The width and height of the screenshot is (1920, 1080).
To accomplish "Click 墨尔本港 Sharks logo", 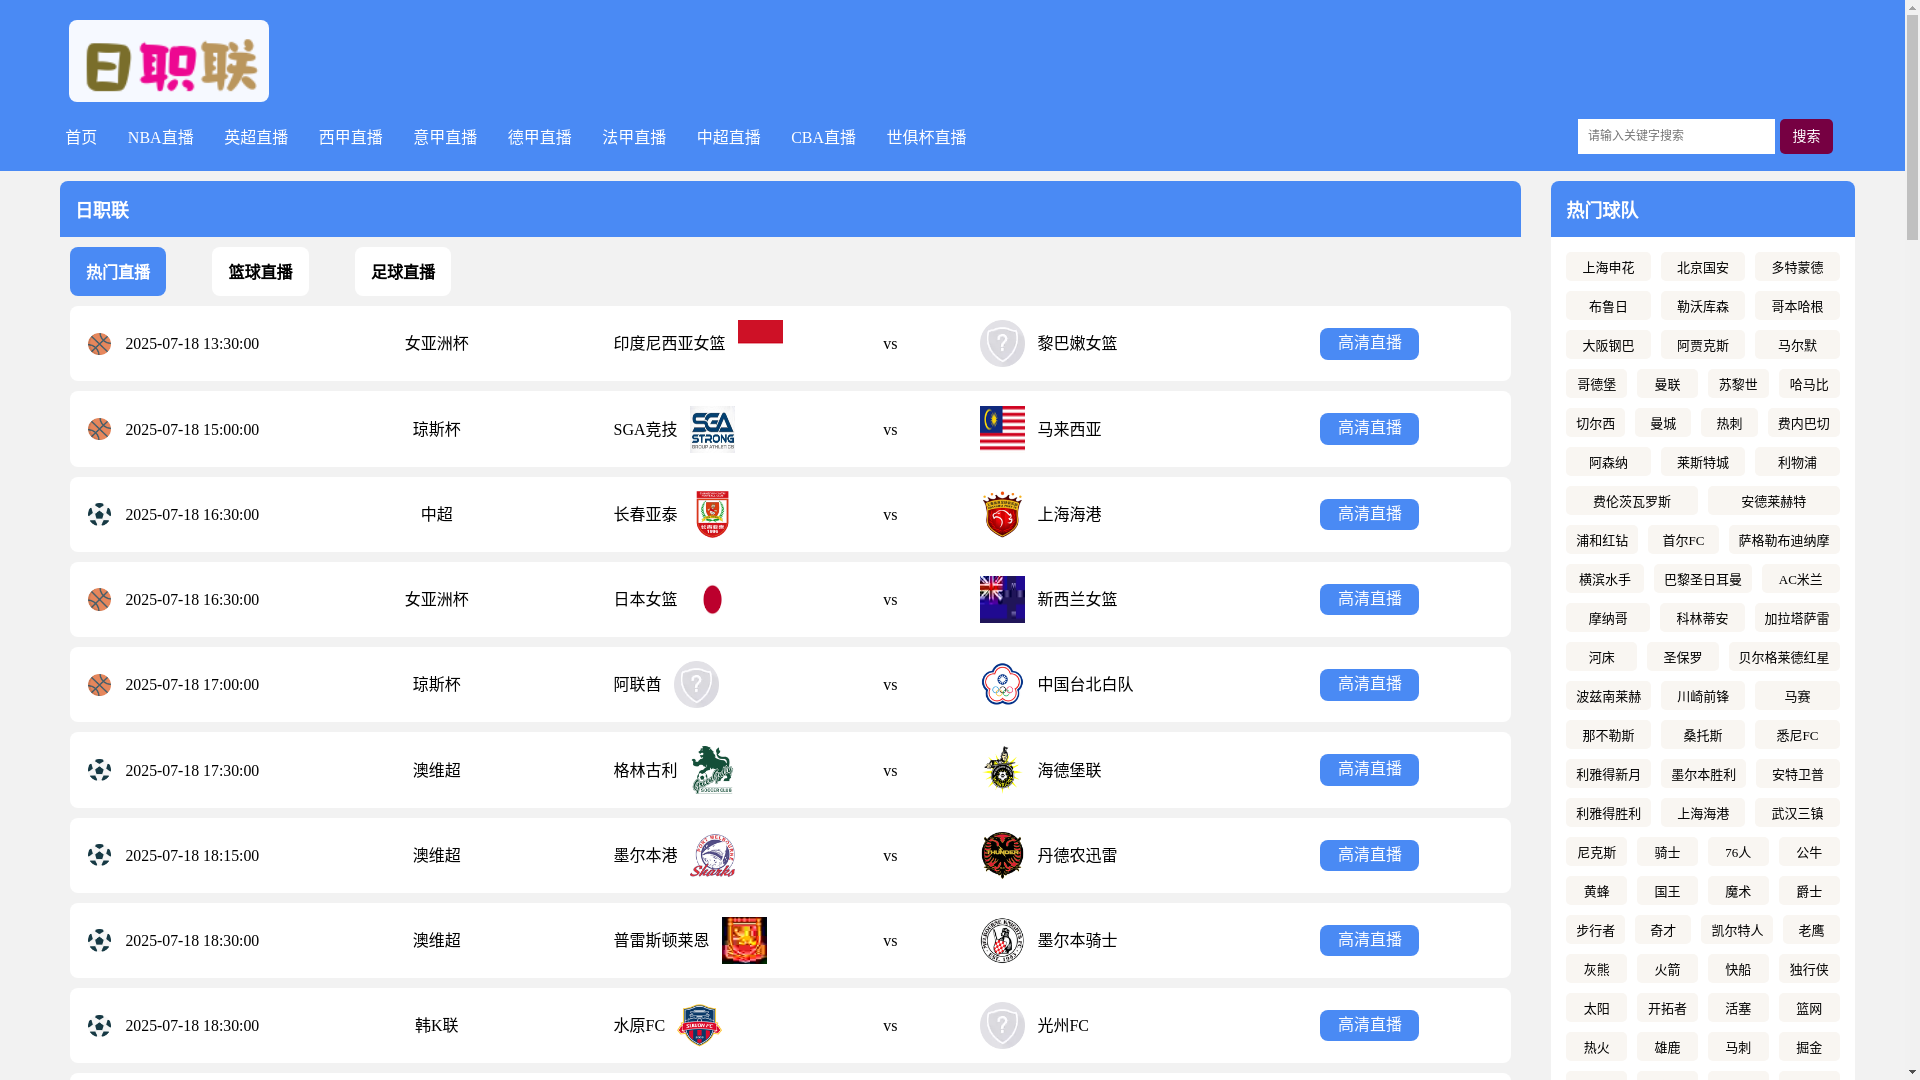I will tap(712, 855).
